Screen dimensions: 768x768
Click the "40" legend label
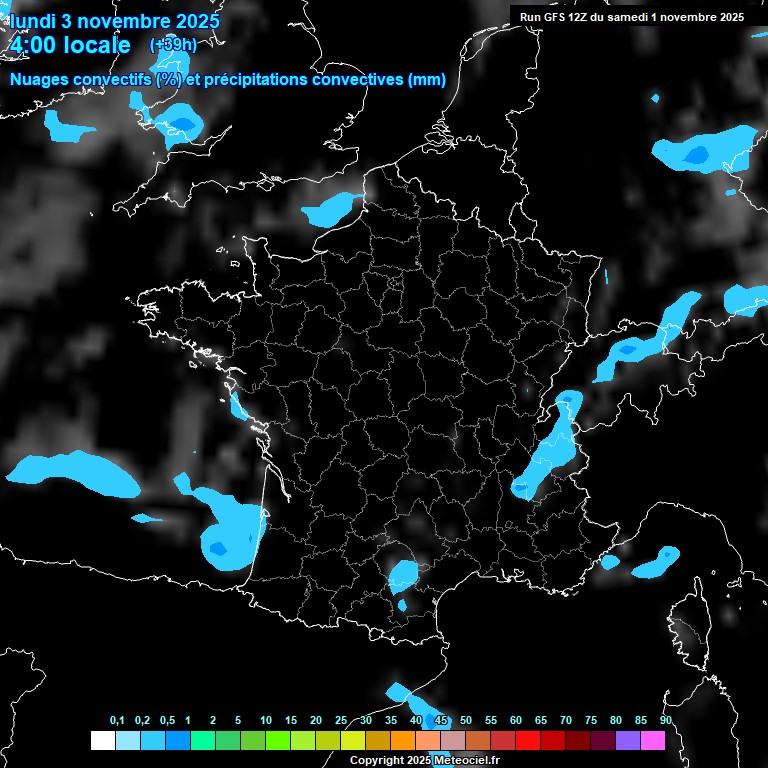tap(416, 720)
